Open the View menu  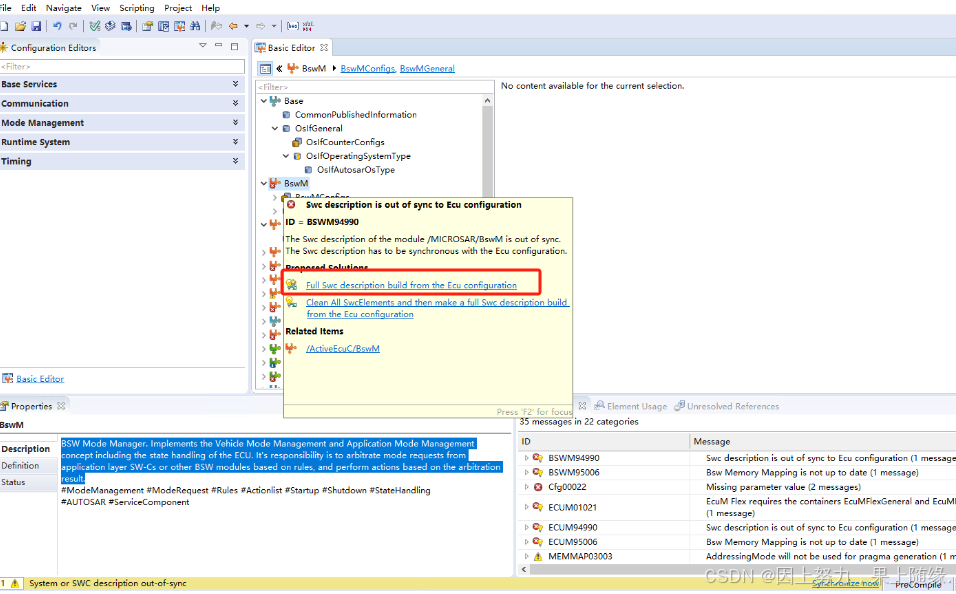pos(100,8)
